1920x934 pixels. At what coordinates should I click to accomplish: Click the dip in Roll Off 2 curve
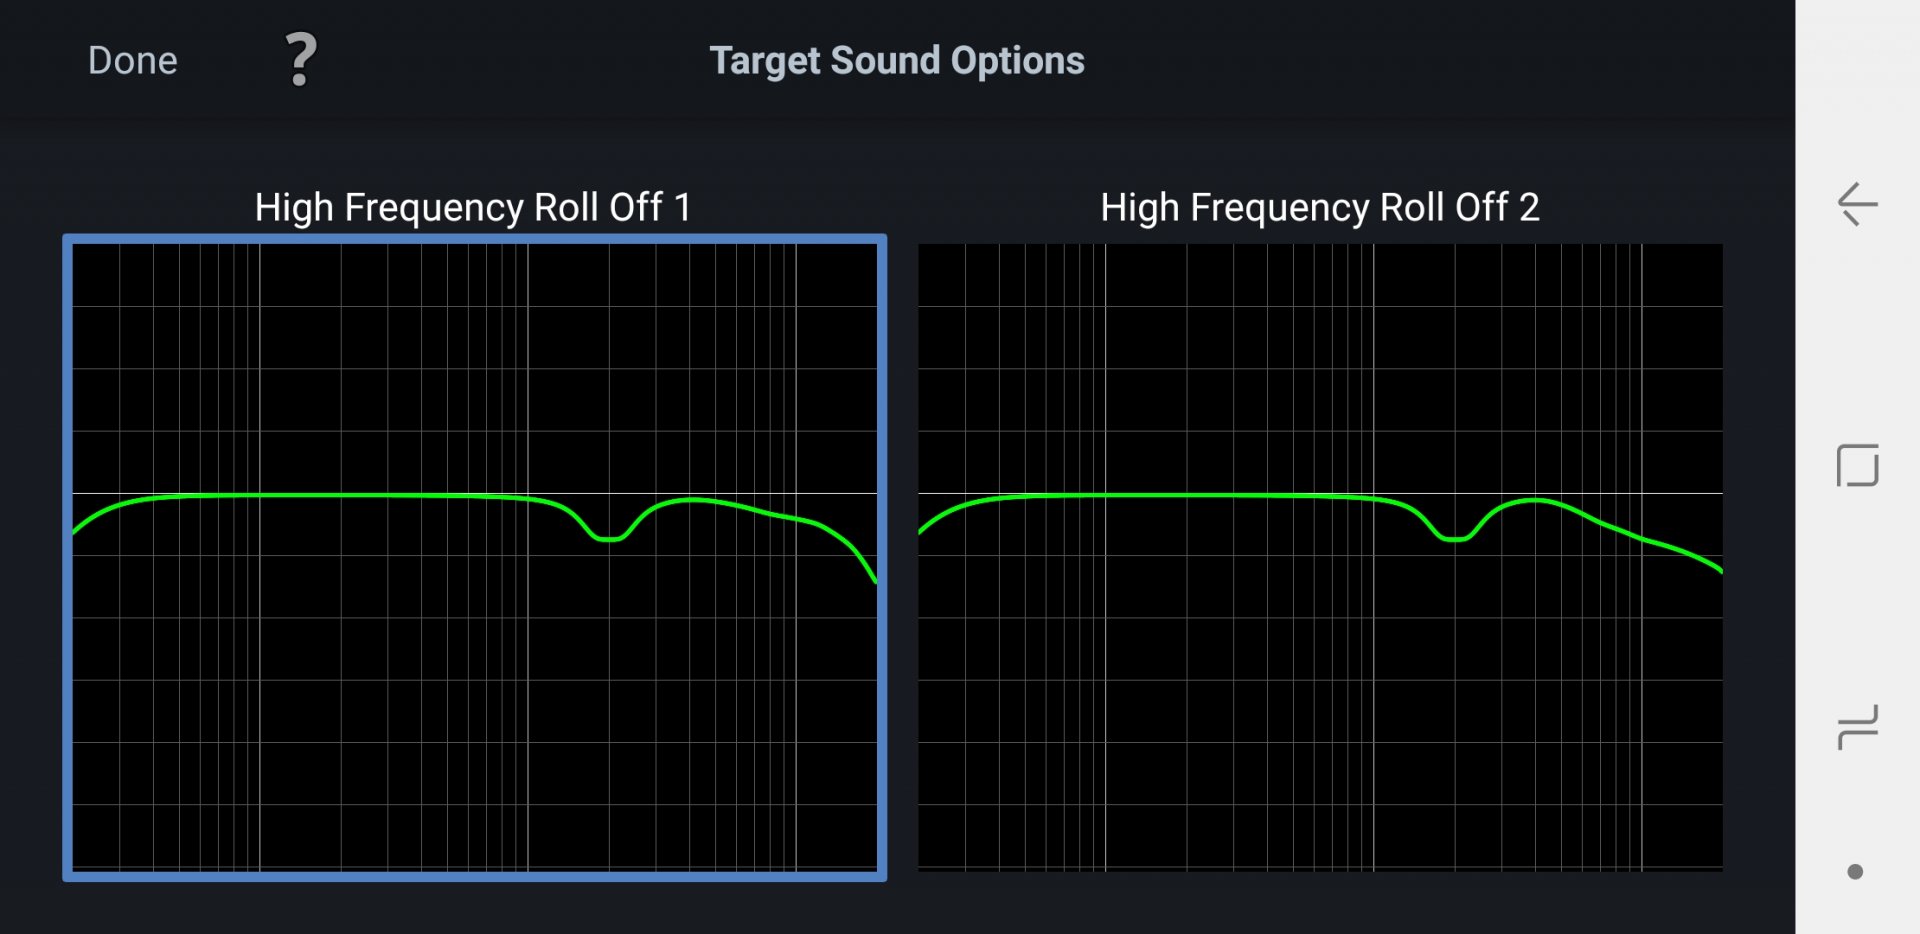tap(1454, 538)
